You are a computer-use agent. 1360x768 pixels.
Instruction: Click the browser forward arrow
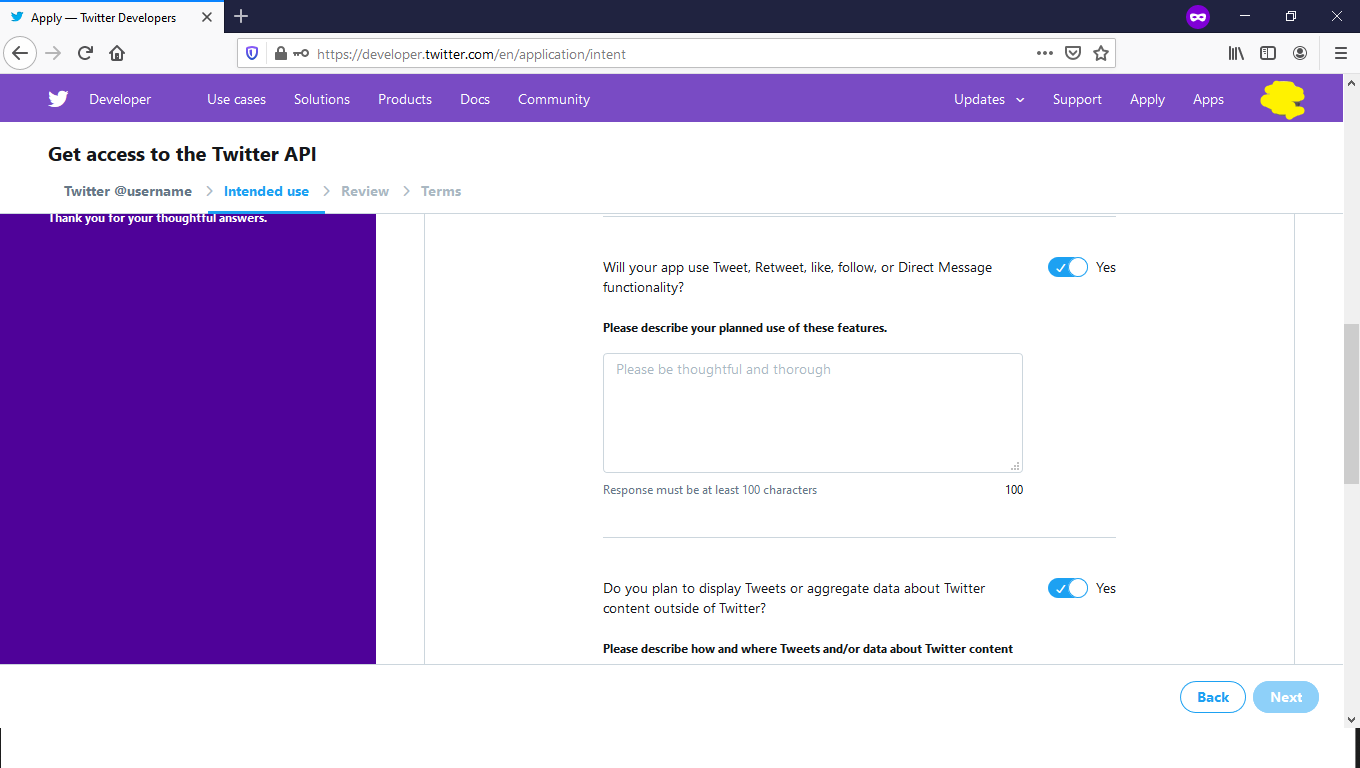click(x=53, y=53)
